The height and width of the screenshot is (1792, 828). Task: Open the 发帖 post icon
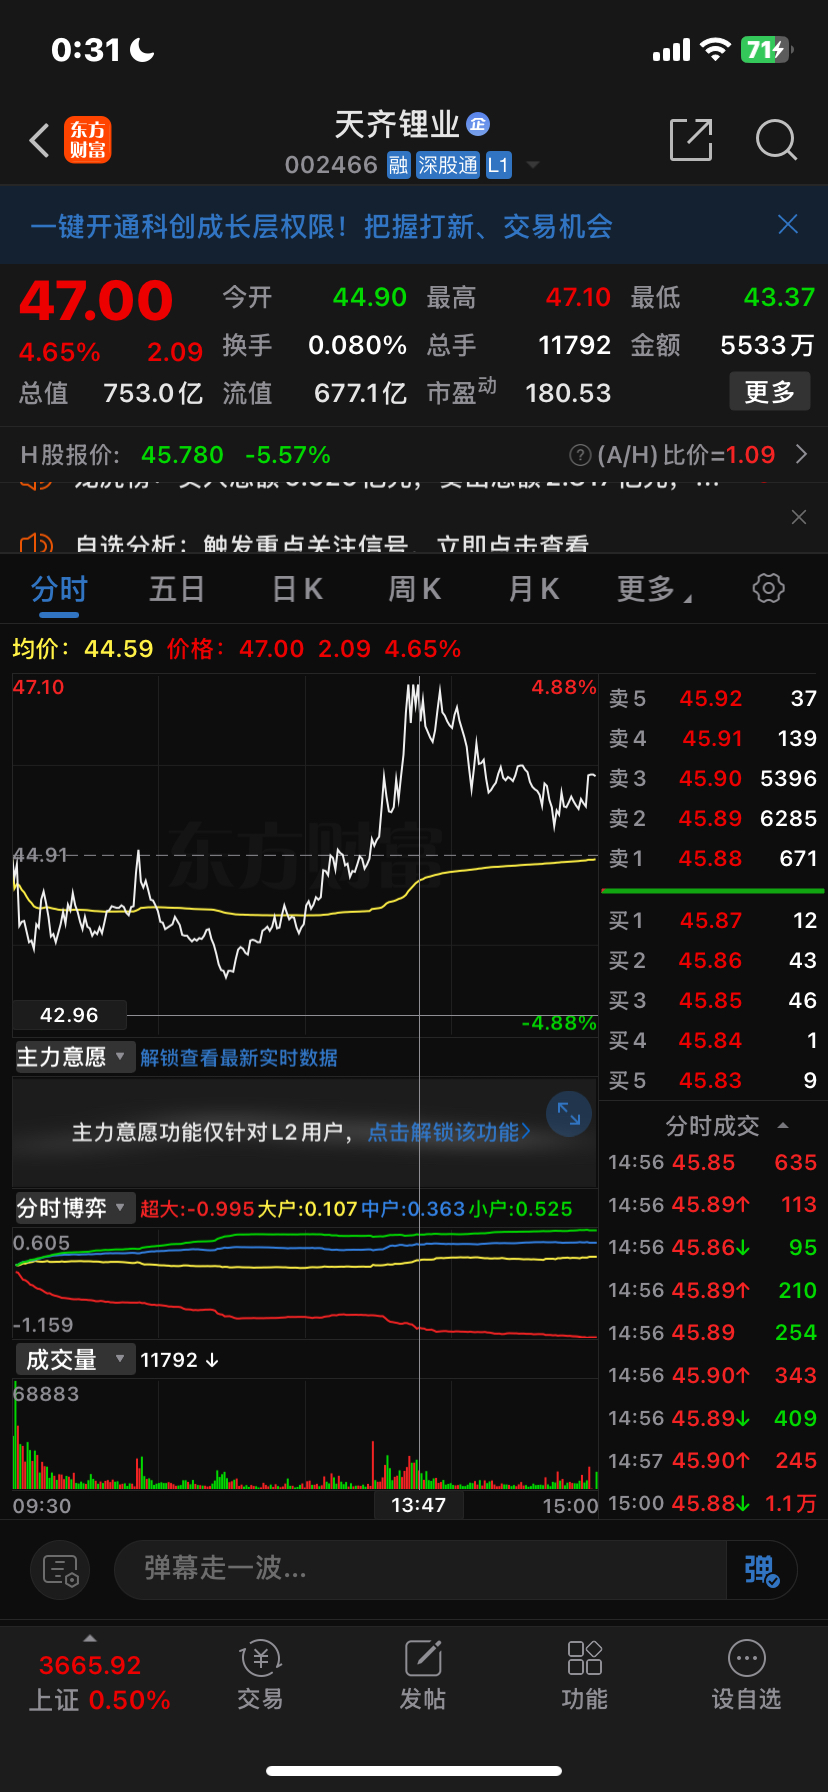click(423, 1676)
